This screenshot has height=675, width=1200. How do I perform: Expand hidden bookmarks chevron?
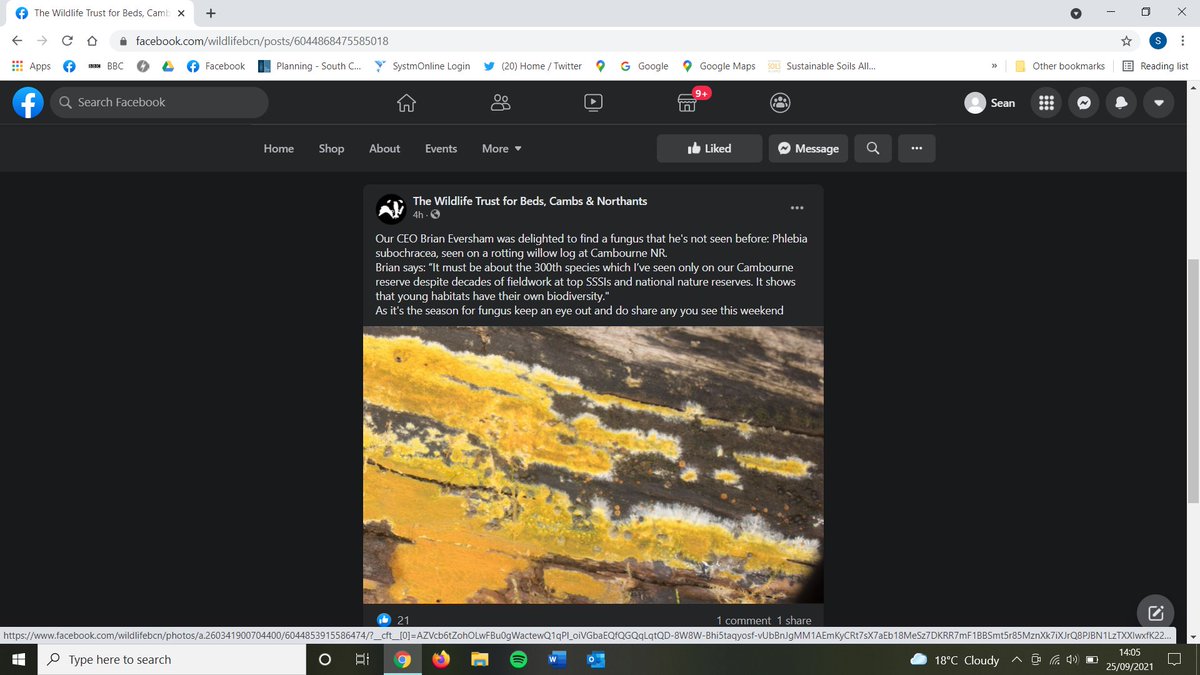coord(994,66)
